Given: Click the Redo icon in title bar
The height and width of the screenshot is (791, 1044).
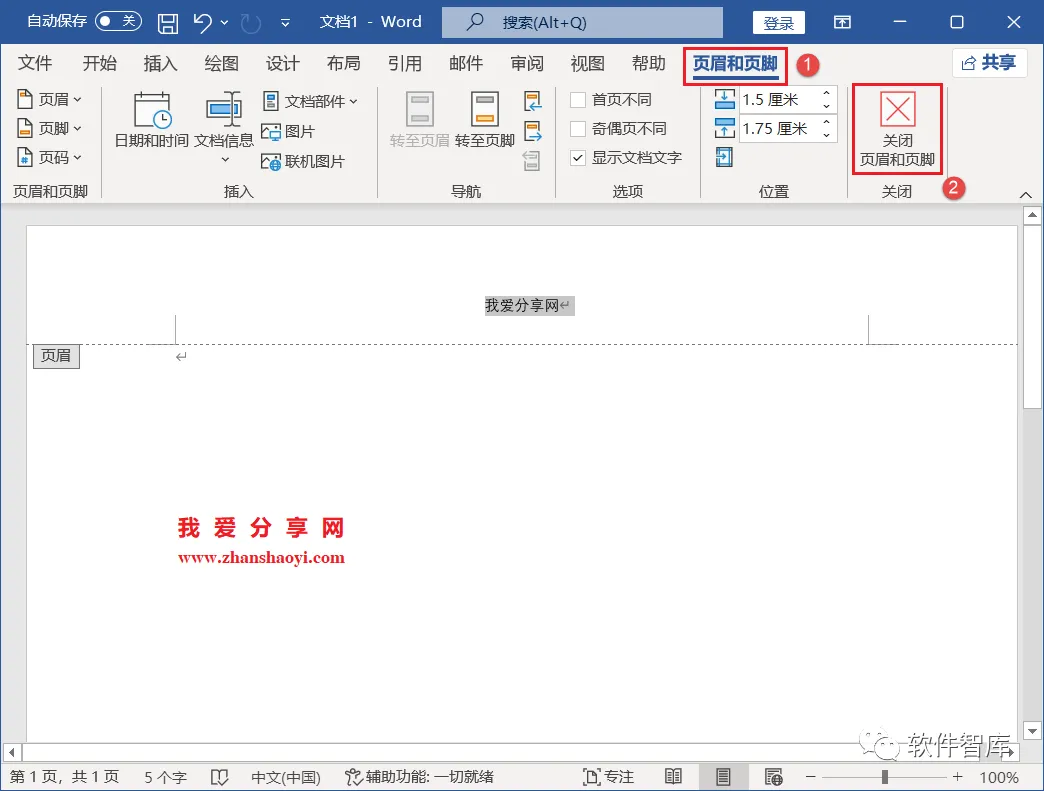Looking at the screenshot, I should [x=250, y=23].
